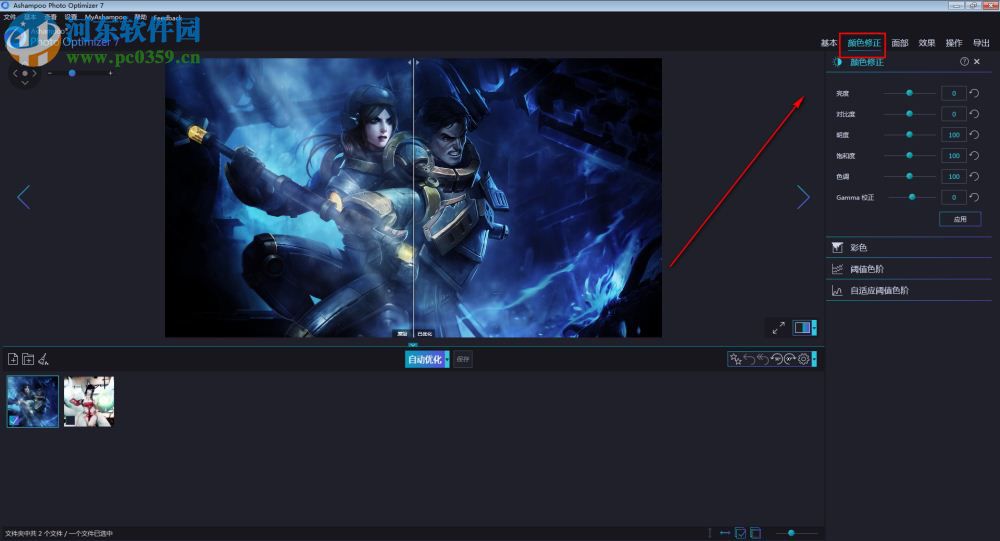
Task: Click the thumbnail size slider in the status bar
Action: tap(791, 533)
